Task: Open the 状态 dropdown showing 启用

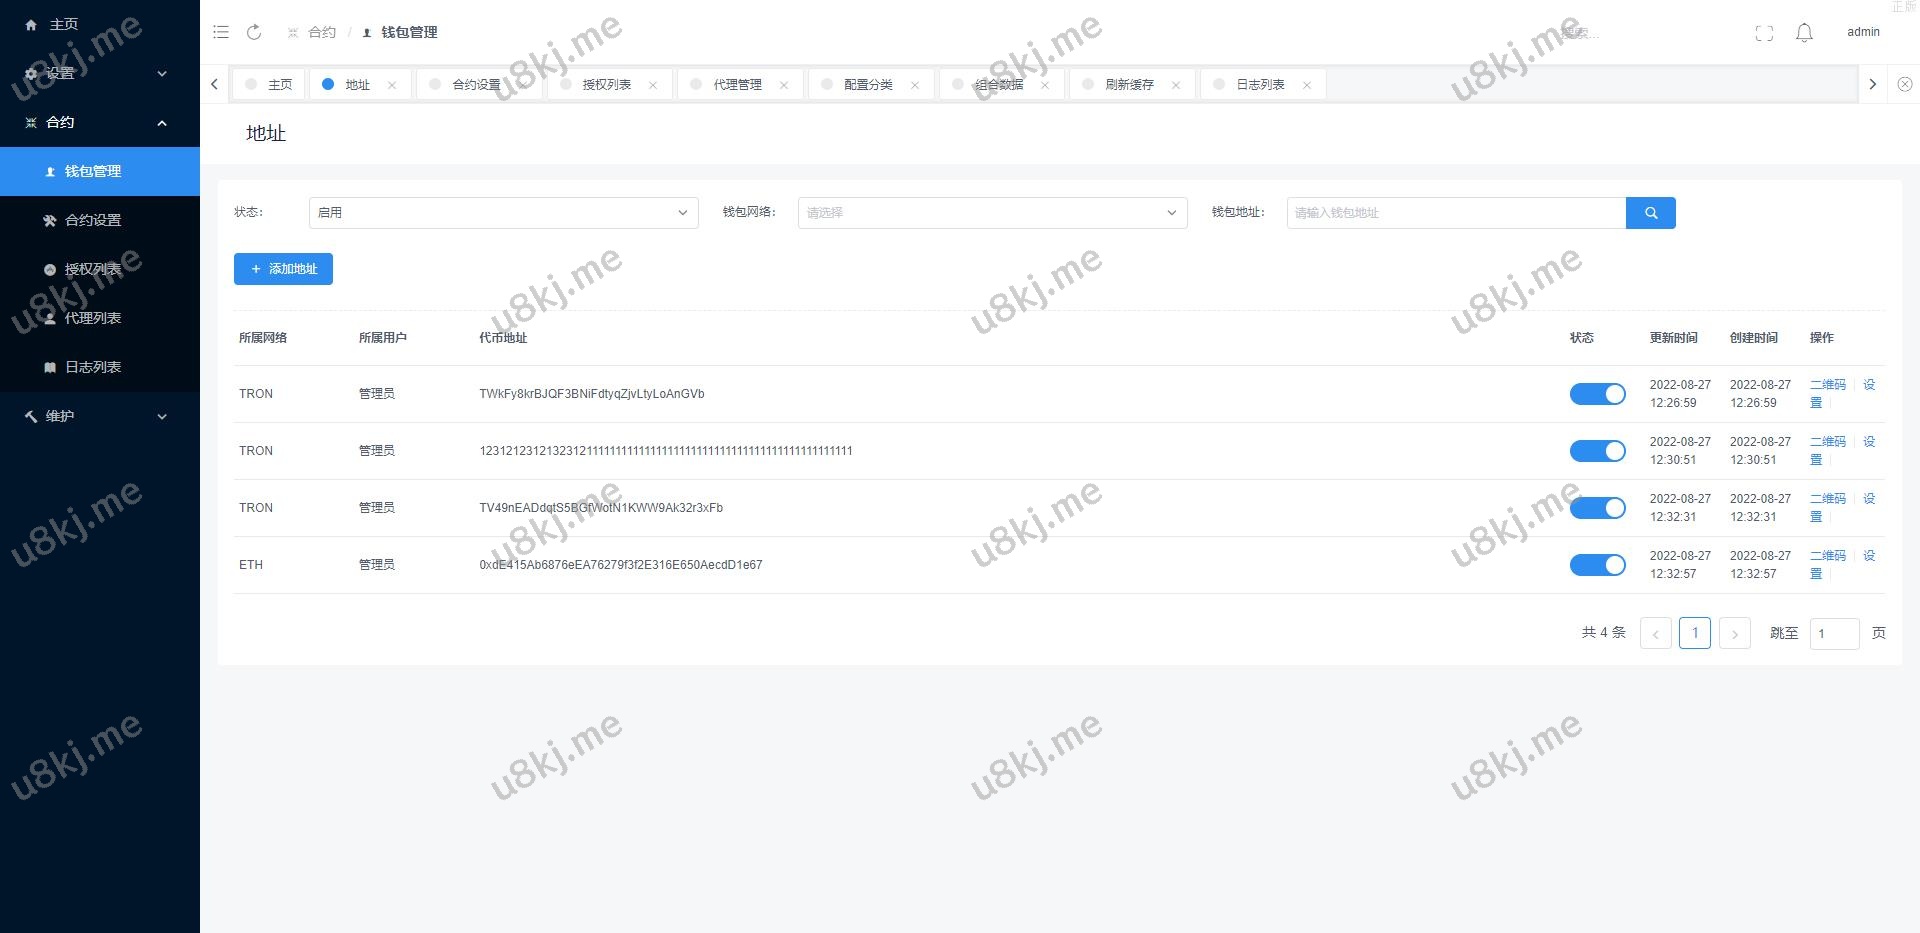Action: coord(503,213)
